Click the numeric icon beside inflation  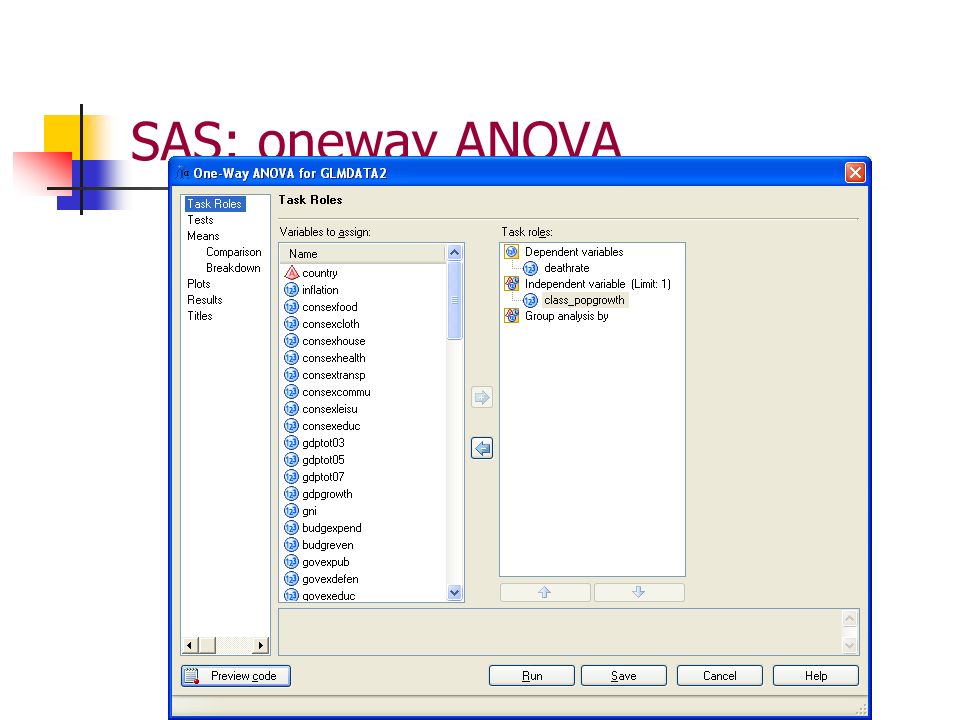tap(291, 290)
